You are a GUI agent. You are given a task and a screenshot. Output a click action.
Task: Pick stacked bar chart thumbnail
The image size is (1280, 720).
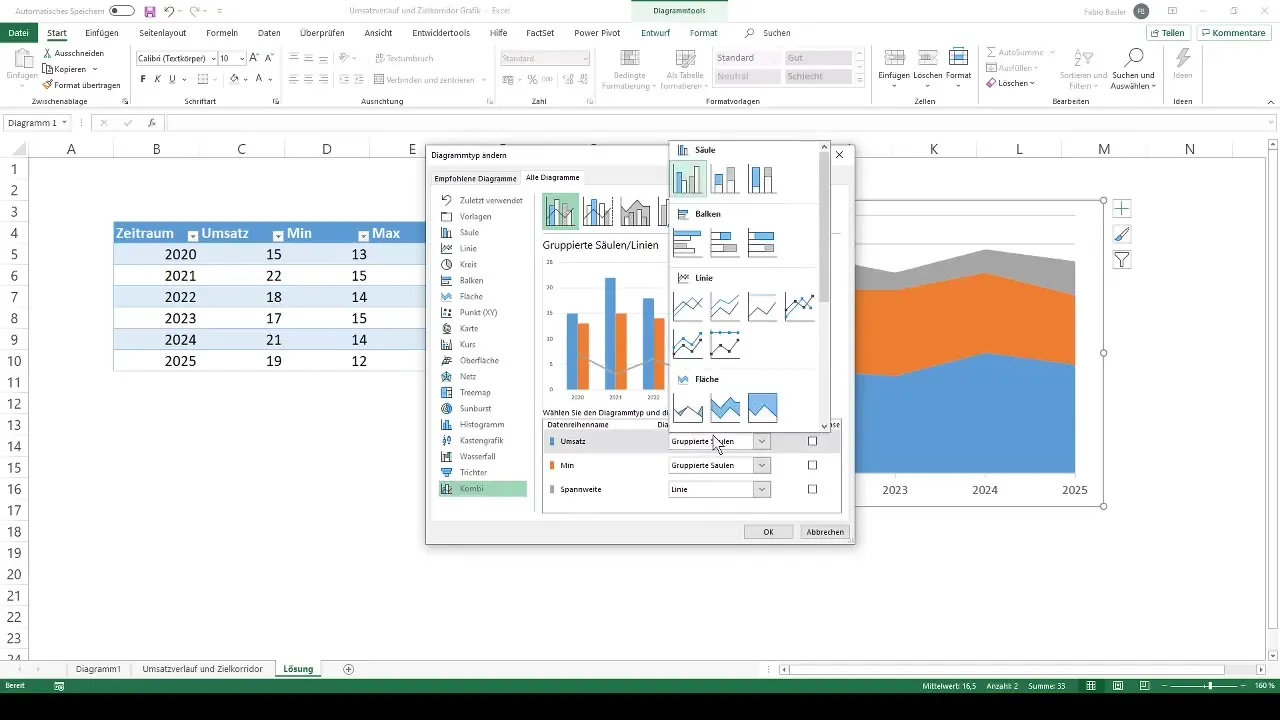point(725,243)
